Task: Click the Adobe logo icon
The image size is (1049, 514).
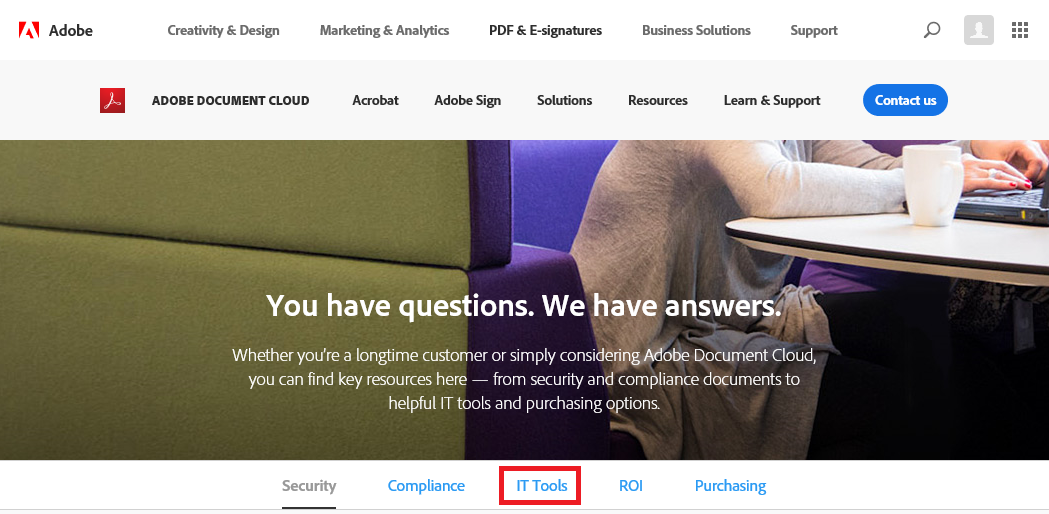Action: [29, 30]
